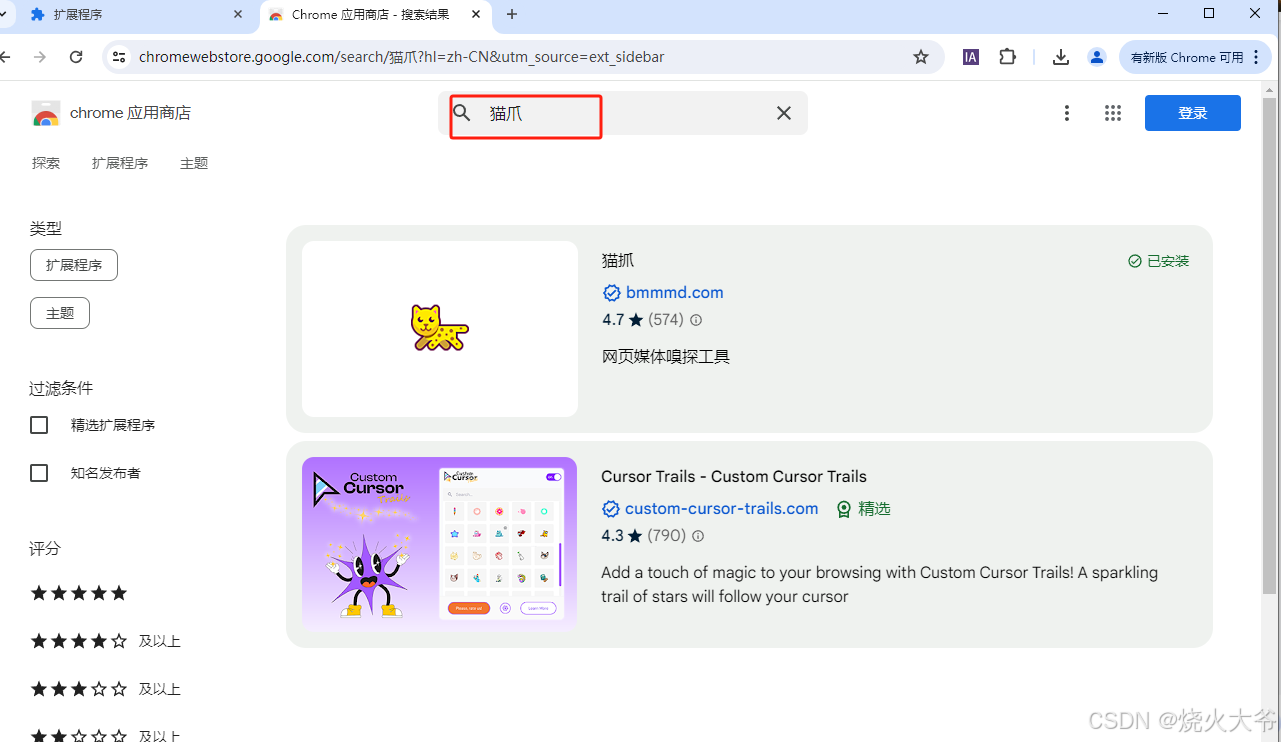The height and width of the screenshot is (742, 1281).
Task: Click the chrome 应用商店 title text
Action: tap(130, 113)
